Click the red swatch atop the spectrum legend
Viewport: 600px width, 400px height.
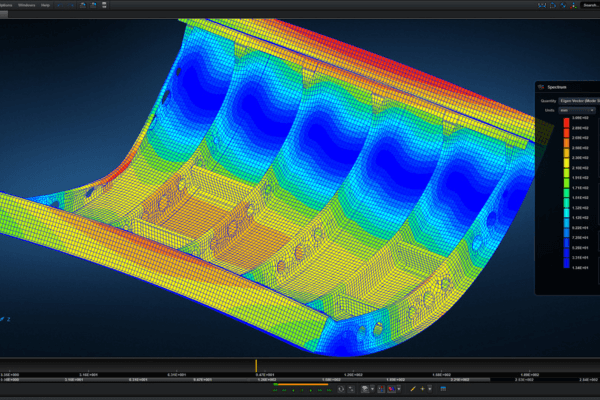[565, 123]
